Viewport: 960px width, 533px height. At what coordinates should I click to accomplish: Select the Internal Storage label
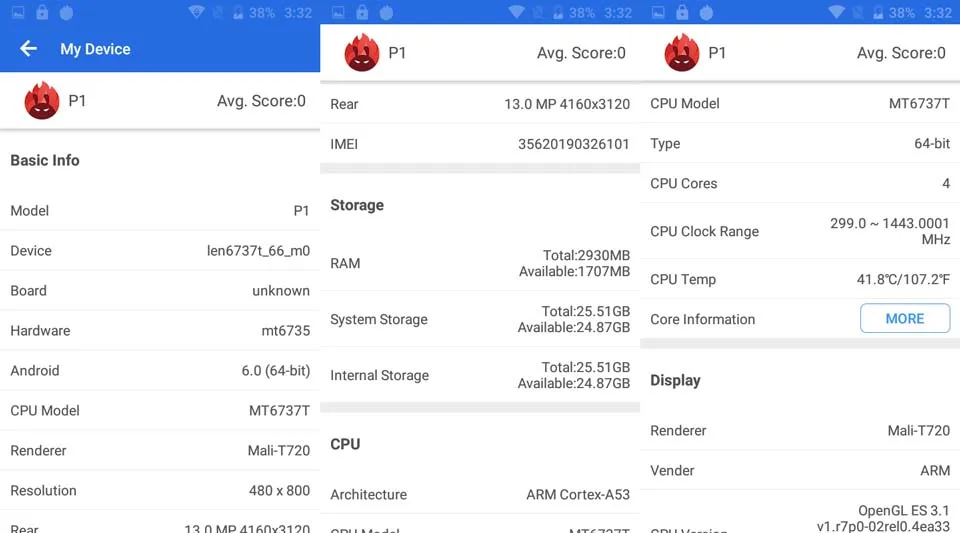[380, 375]
